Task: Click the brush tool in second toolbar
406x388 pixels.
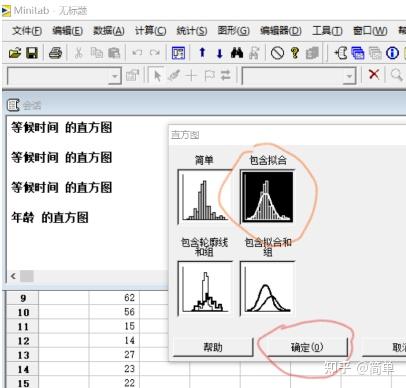Action: pyautogui.click(x=174, y=76)
